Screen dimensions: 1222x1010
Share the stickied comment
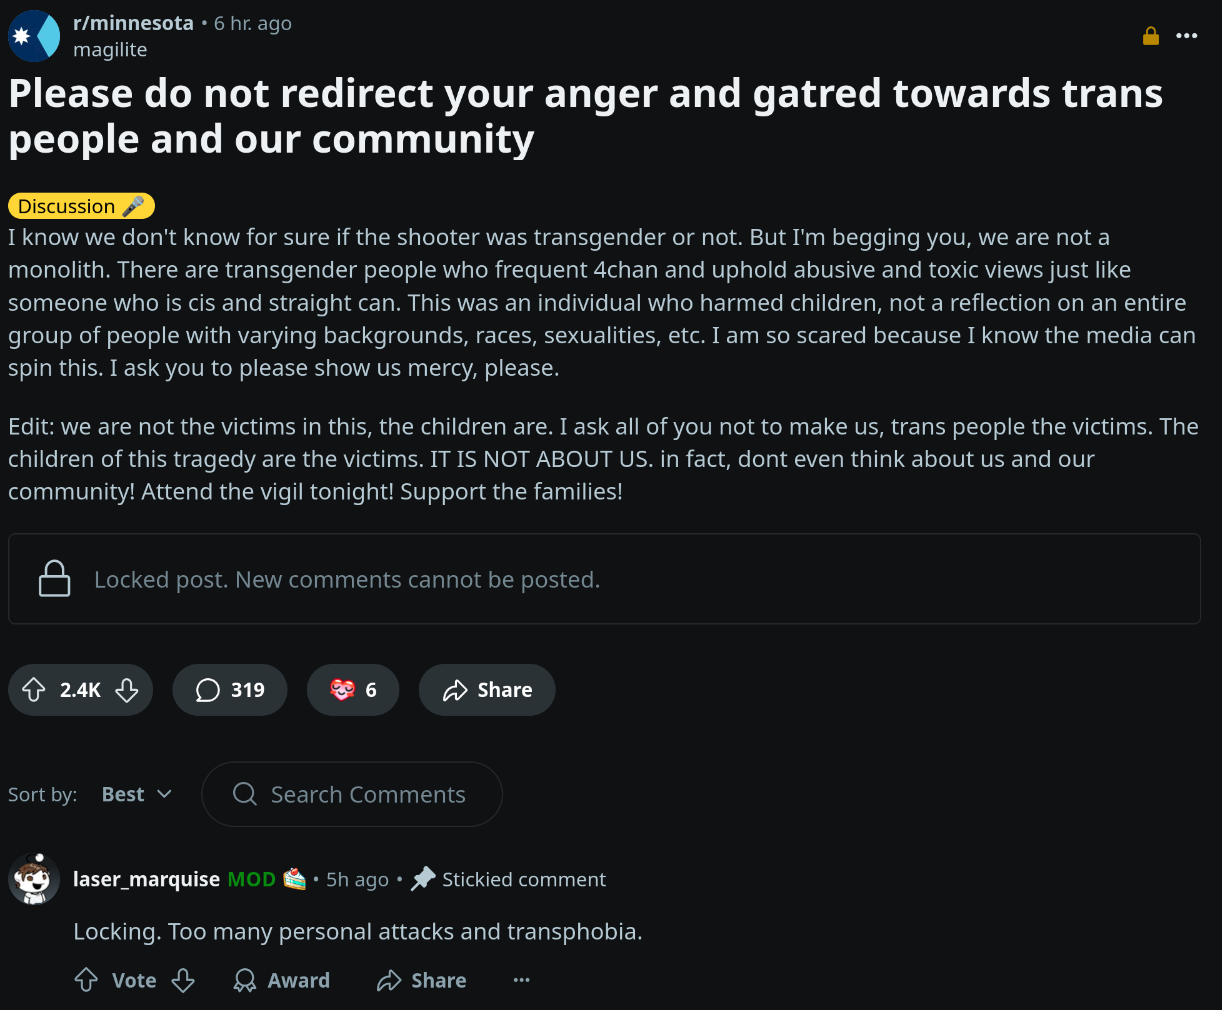(421, 980)
